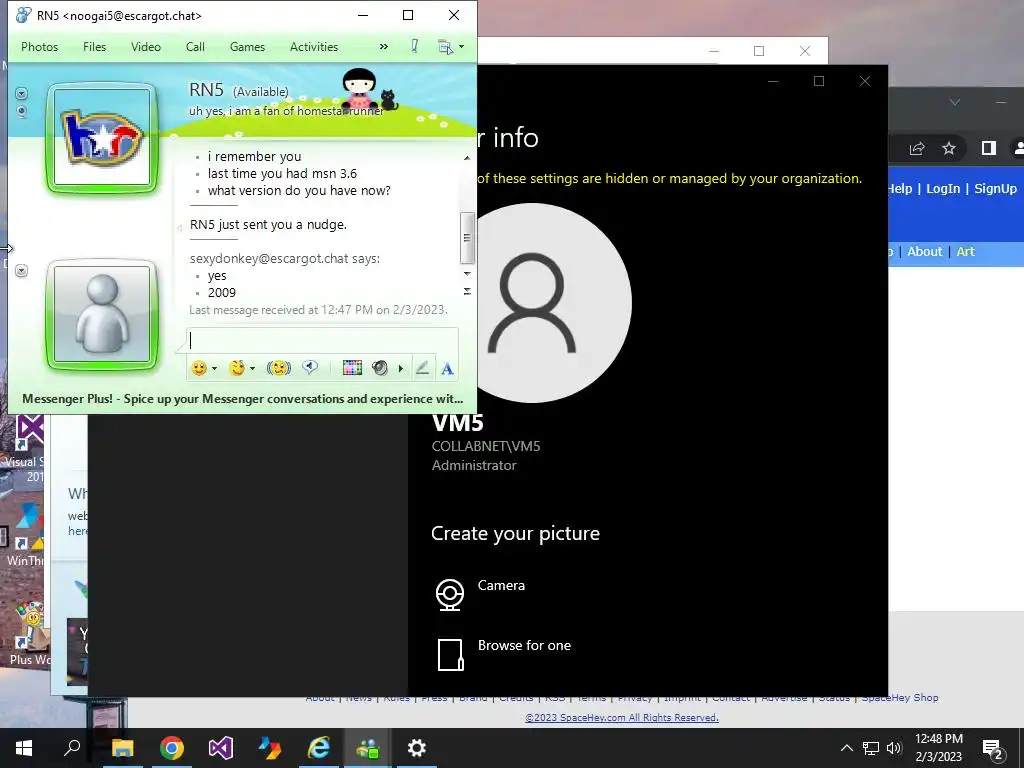
Task: Click the network tray icon
Action: [871, 748]
